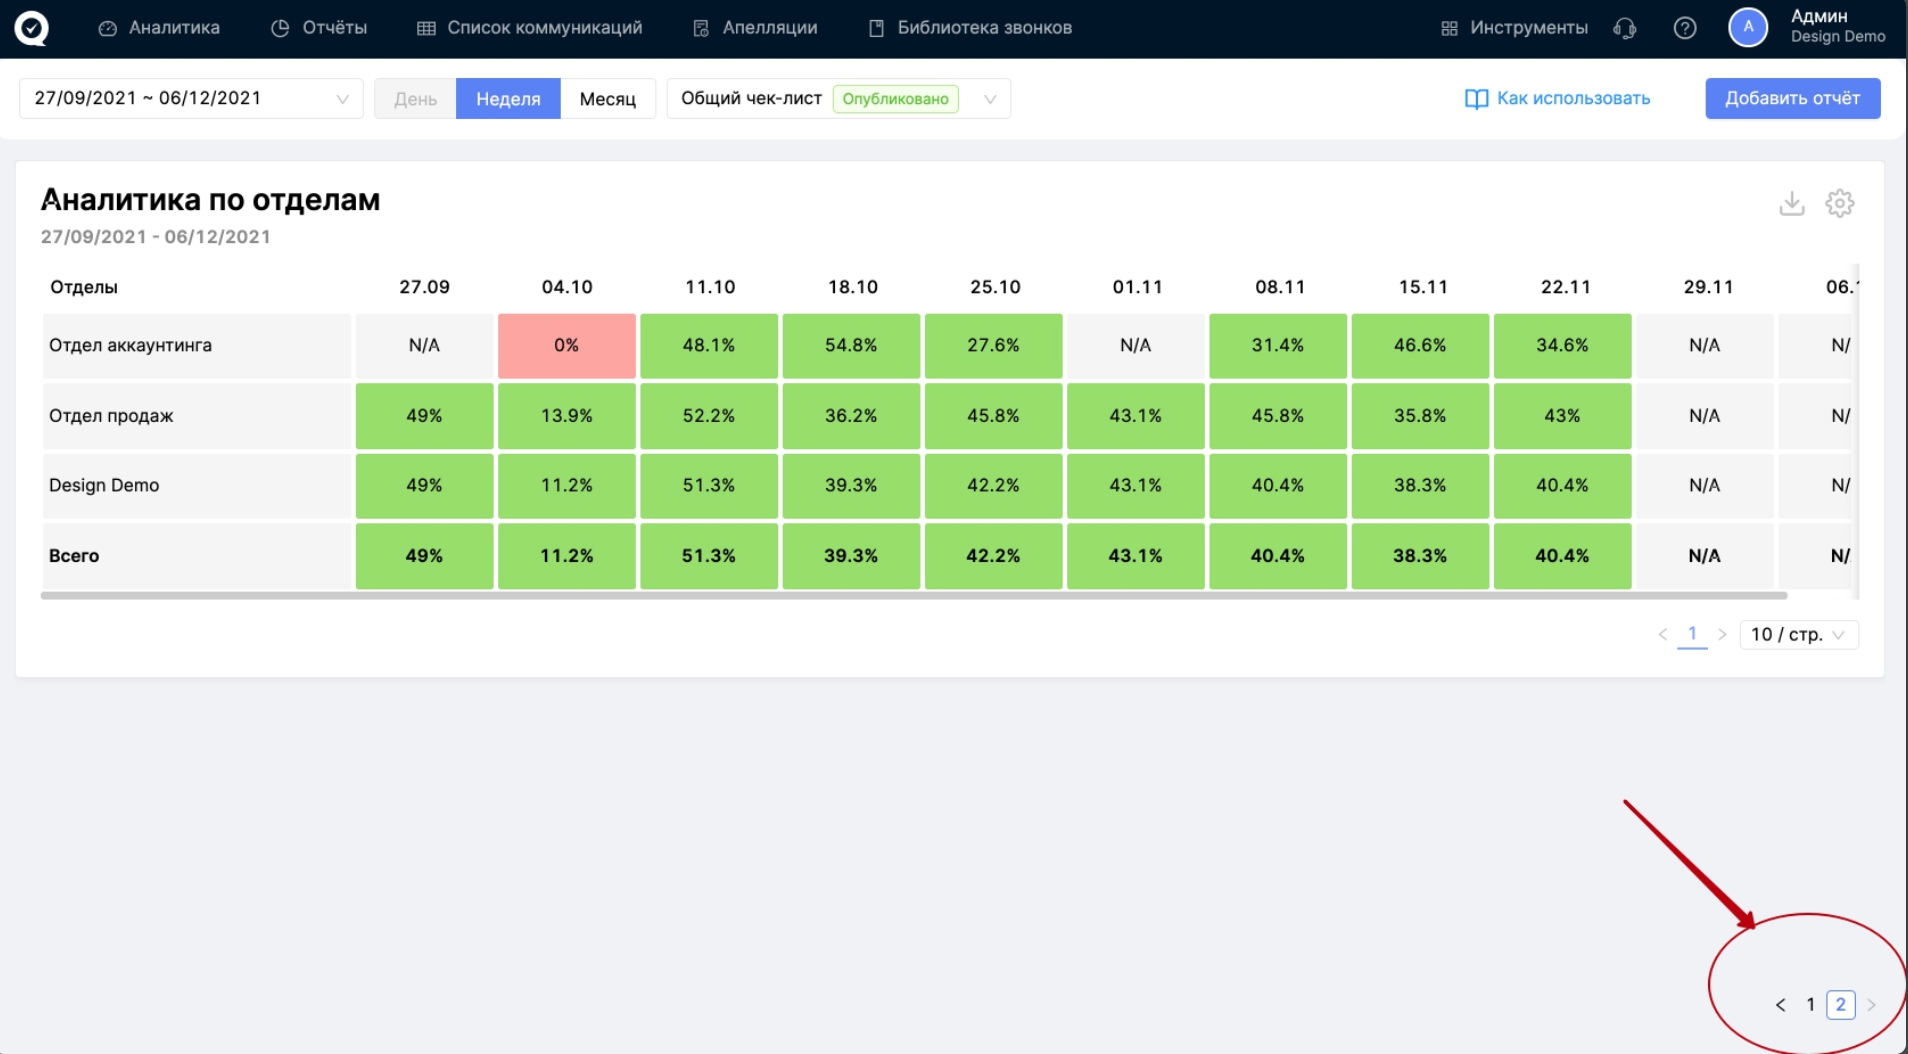1908x1054 pixels.
Task: Go to Список коммуникаций
Action: click(530, 28)
